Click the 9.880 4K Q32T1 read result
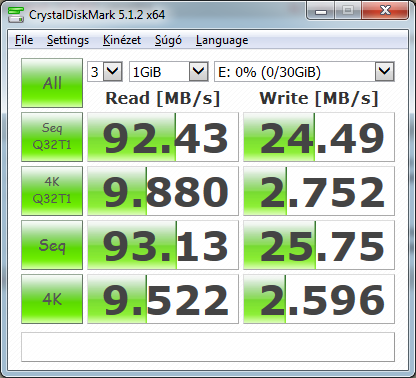 pyautogui.click(x=163, y=191)
